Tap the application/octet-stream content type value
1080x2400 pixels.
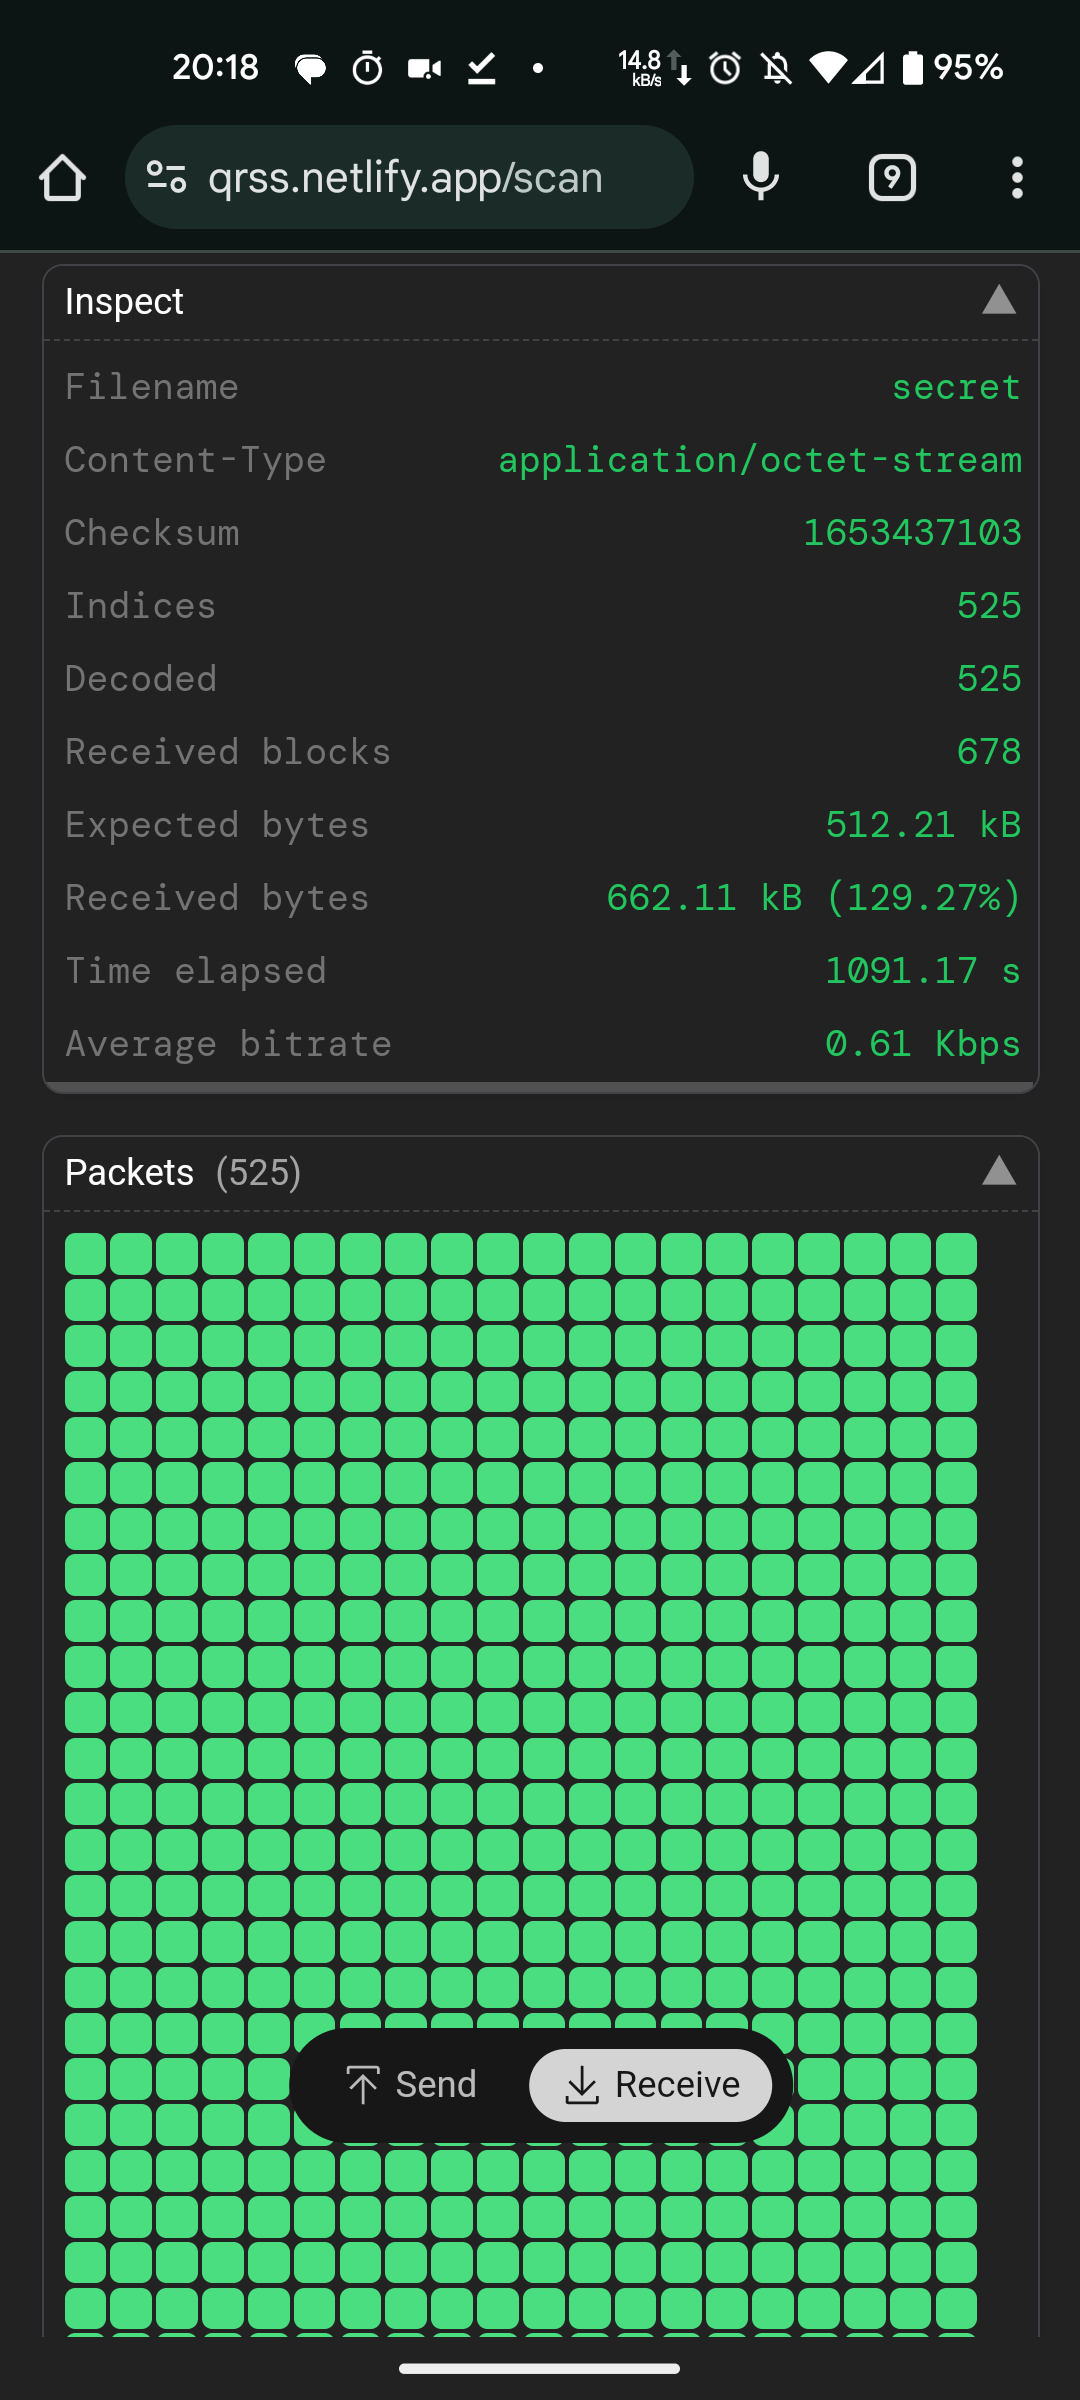[x=760, y=460]
